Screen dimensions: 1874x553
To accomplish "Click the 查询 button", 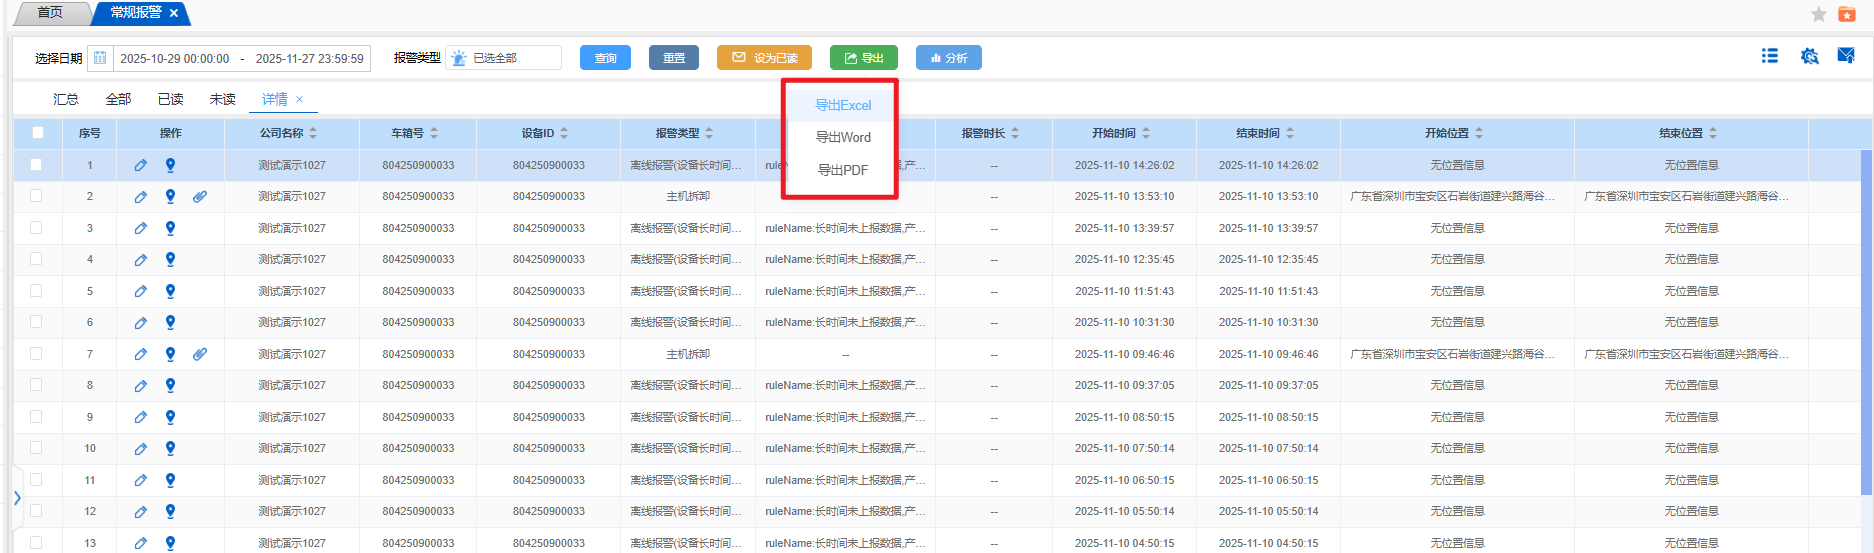I will 605,58.
